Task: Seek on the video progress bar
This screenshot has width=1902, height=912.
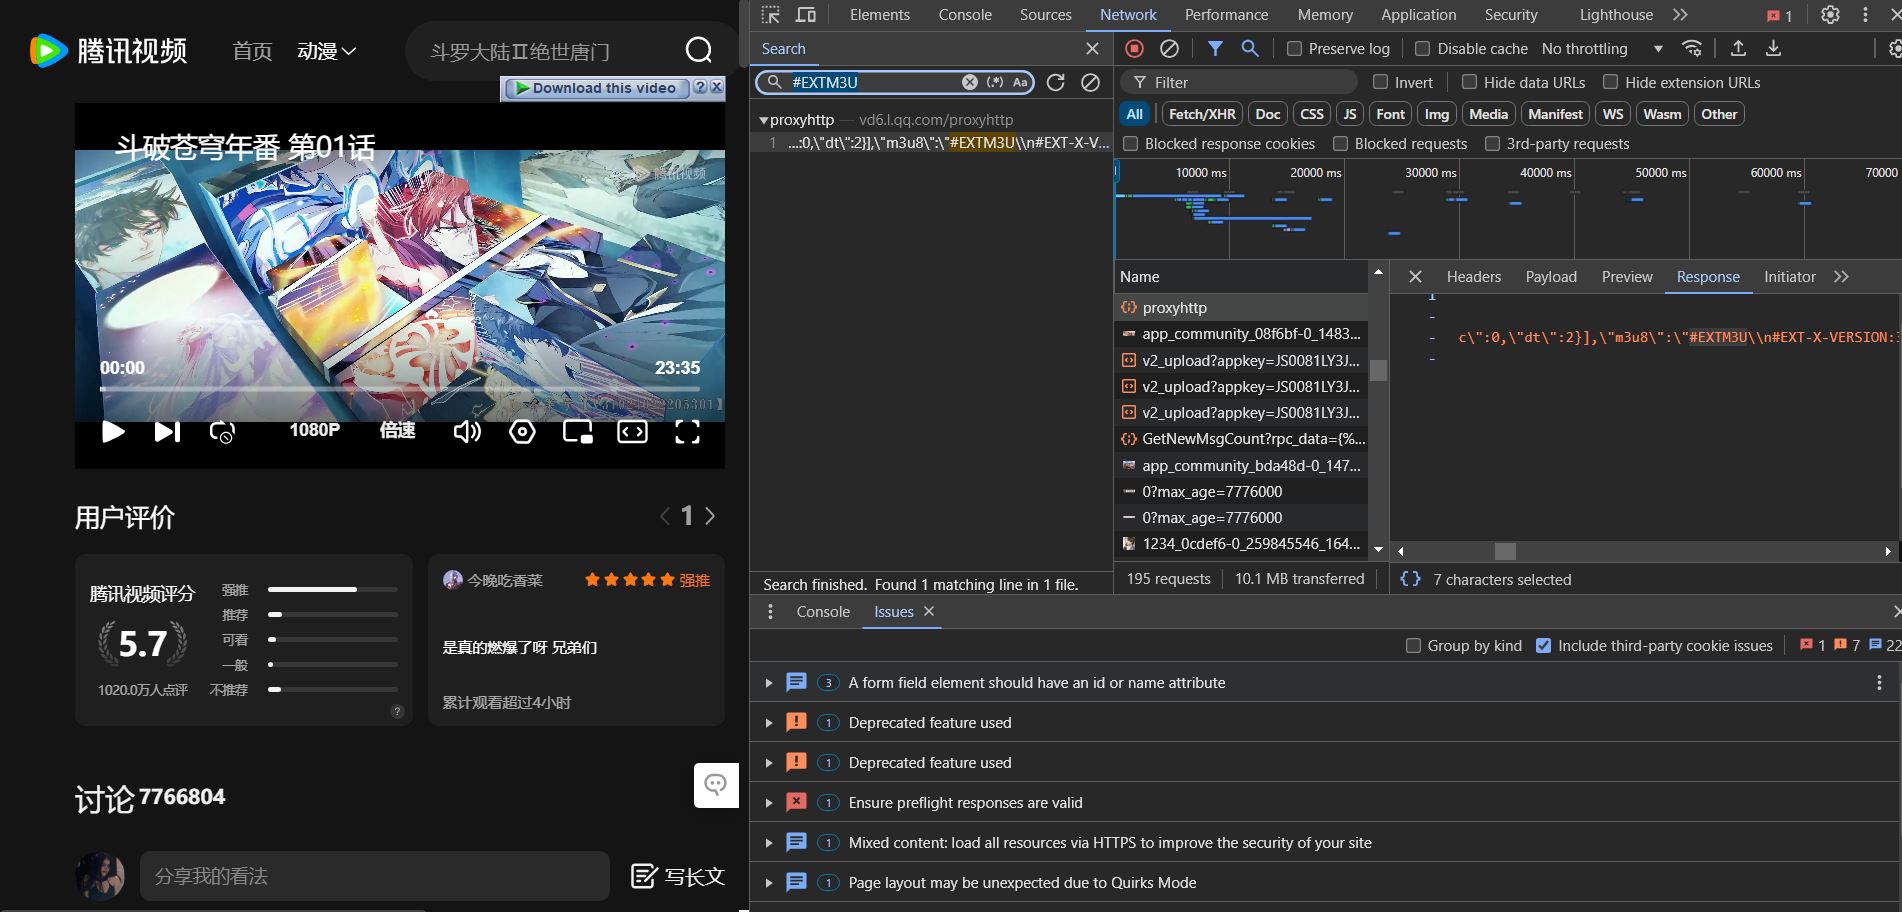Action: click(x=400, y=389)
